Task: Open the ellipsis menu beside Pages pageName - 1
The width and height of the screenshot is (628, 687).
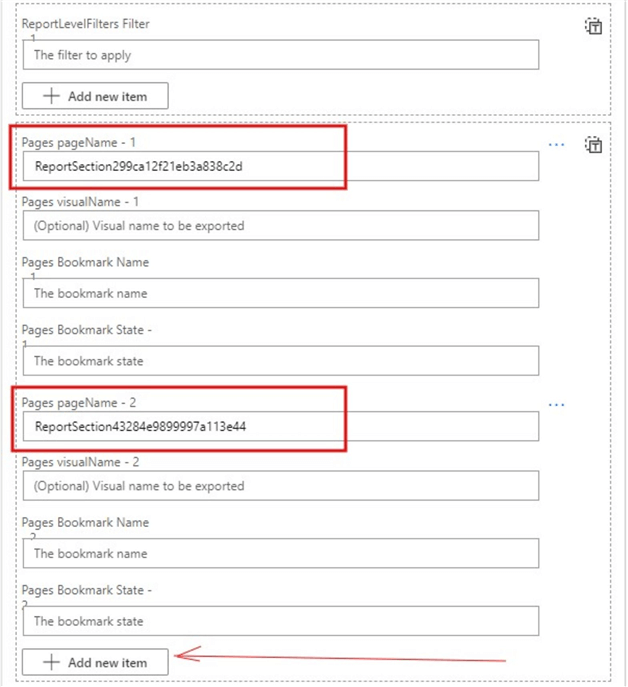Action: point(557,145)
